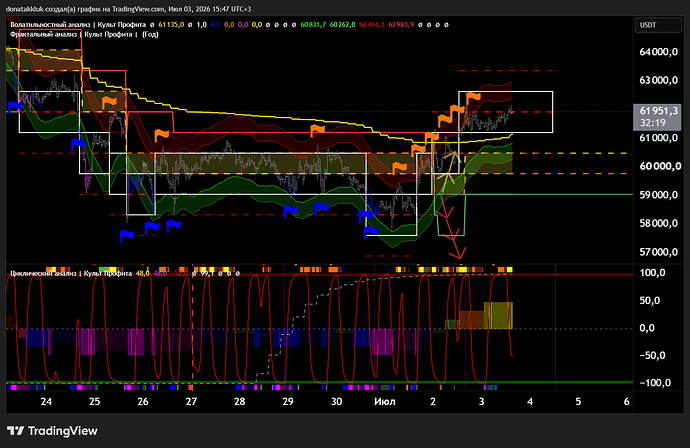The width and height of the screenshot is (690, 448).
Task: Click the orange flag above June 29
Action: [x=317, y=130]
